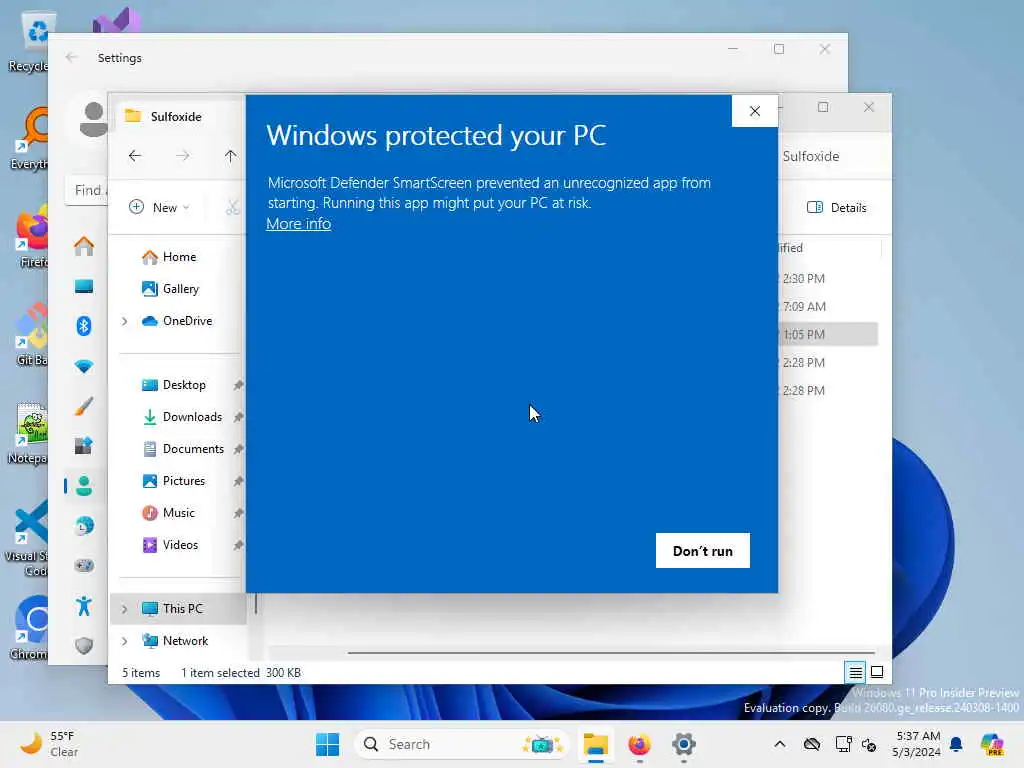Show hidden system tray icons
1024x768 pixels.
[780, 744]
